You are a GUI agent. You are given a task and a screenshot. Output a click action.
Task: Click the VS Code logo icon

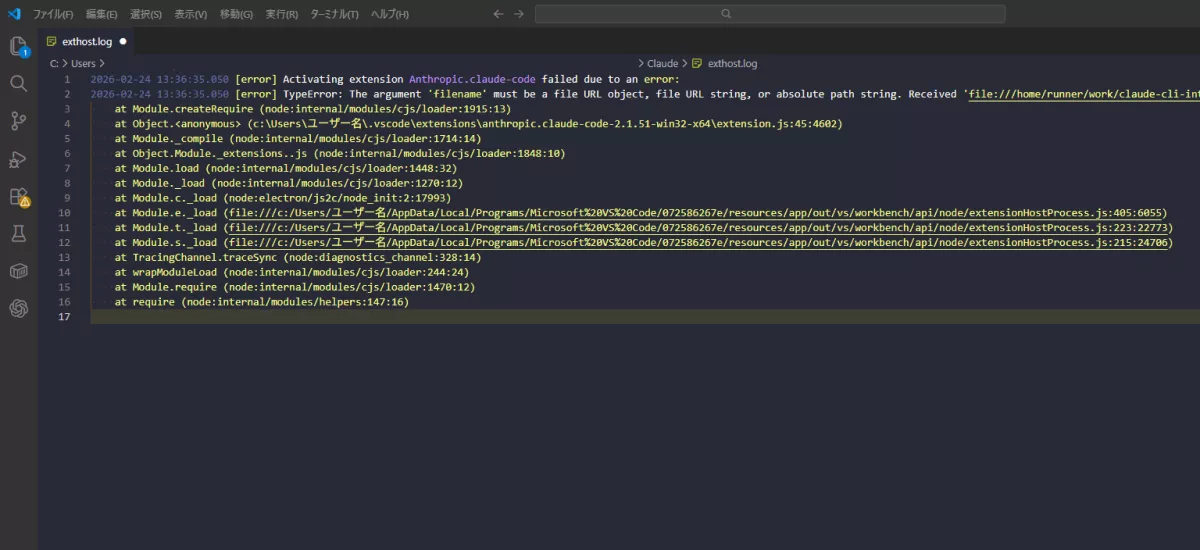click(14, 14)
